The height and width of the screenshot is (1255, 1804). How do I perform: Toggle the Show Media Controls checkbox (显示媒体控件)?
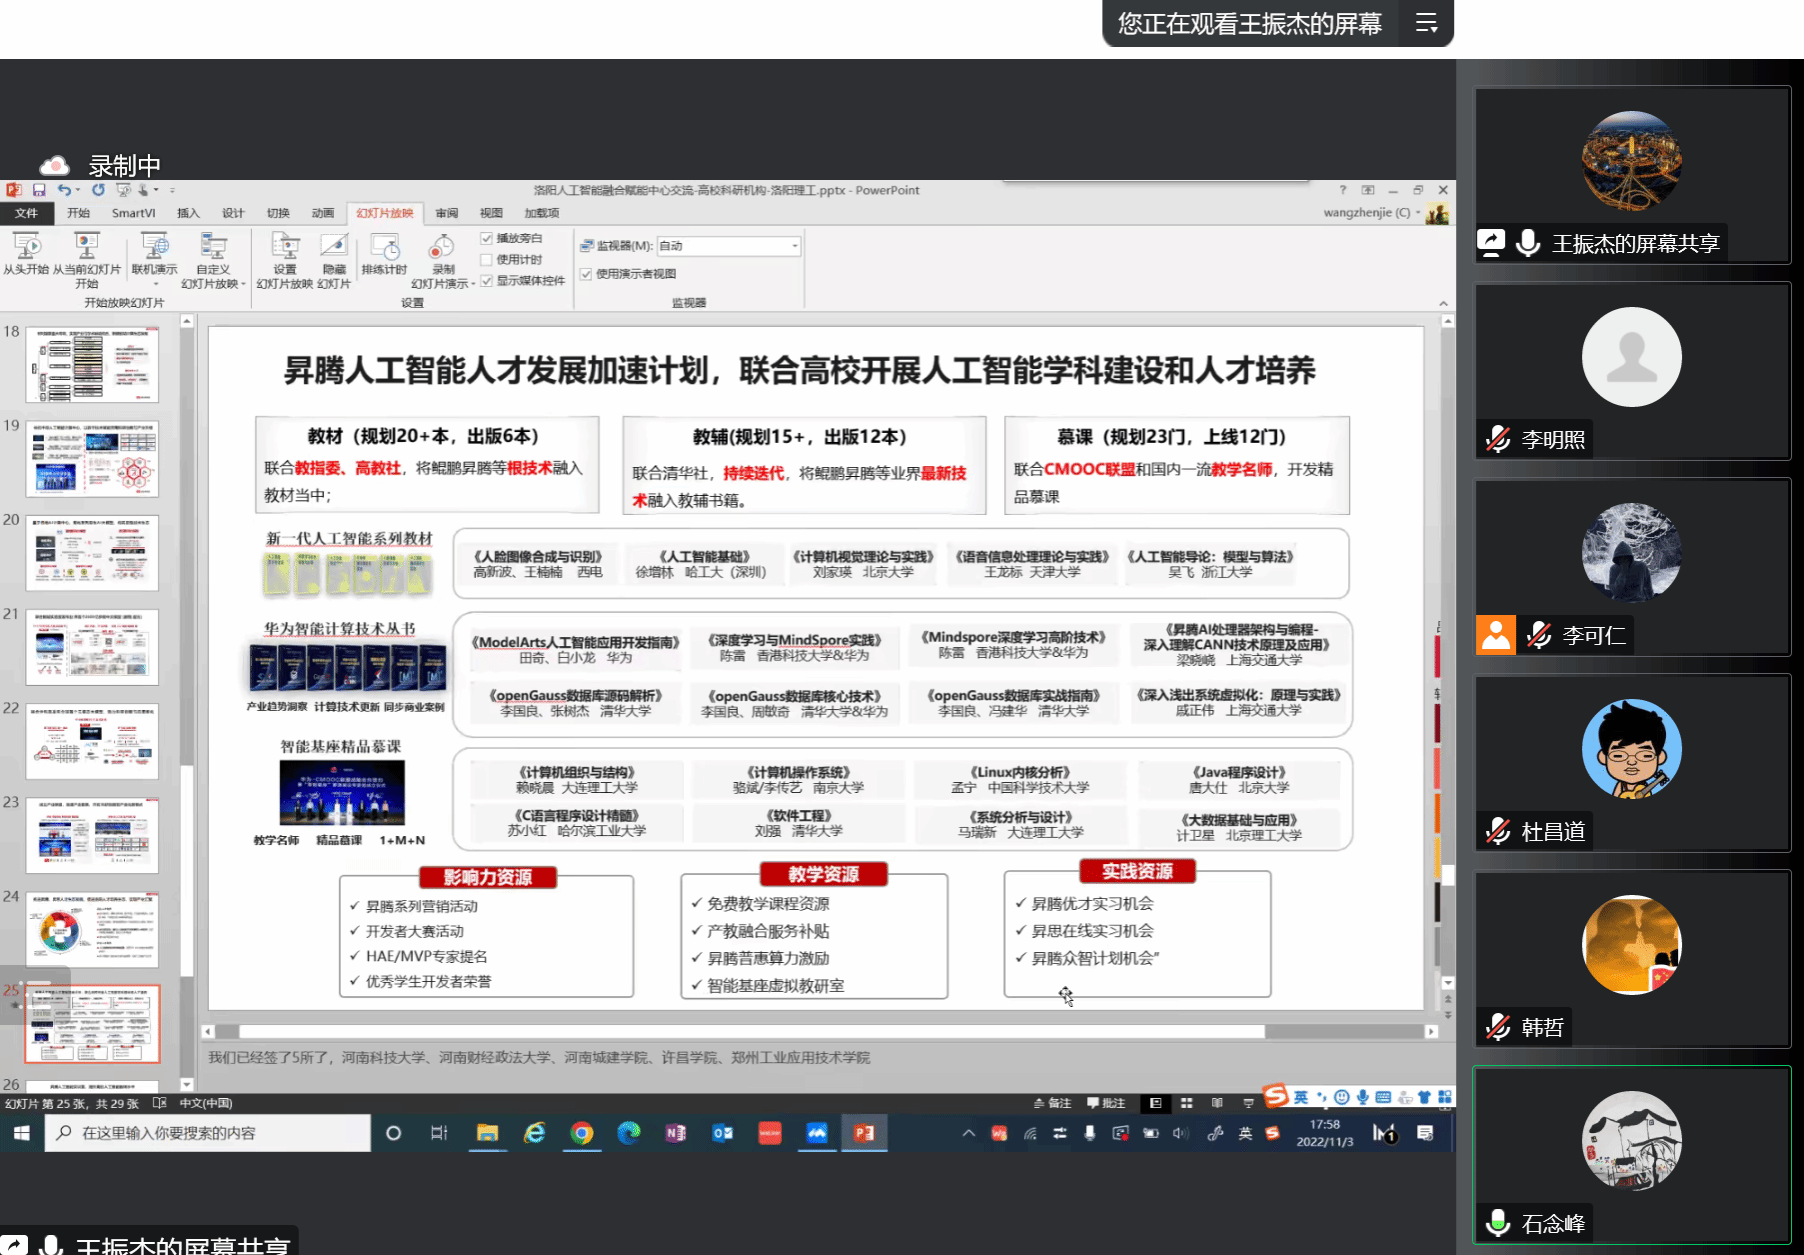(x=487, y=280)
